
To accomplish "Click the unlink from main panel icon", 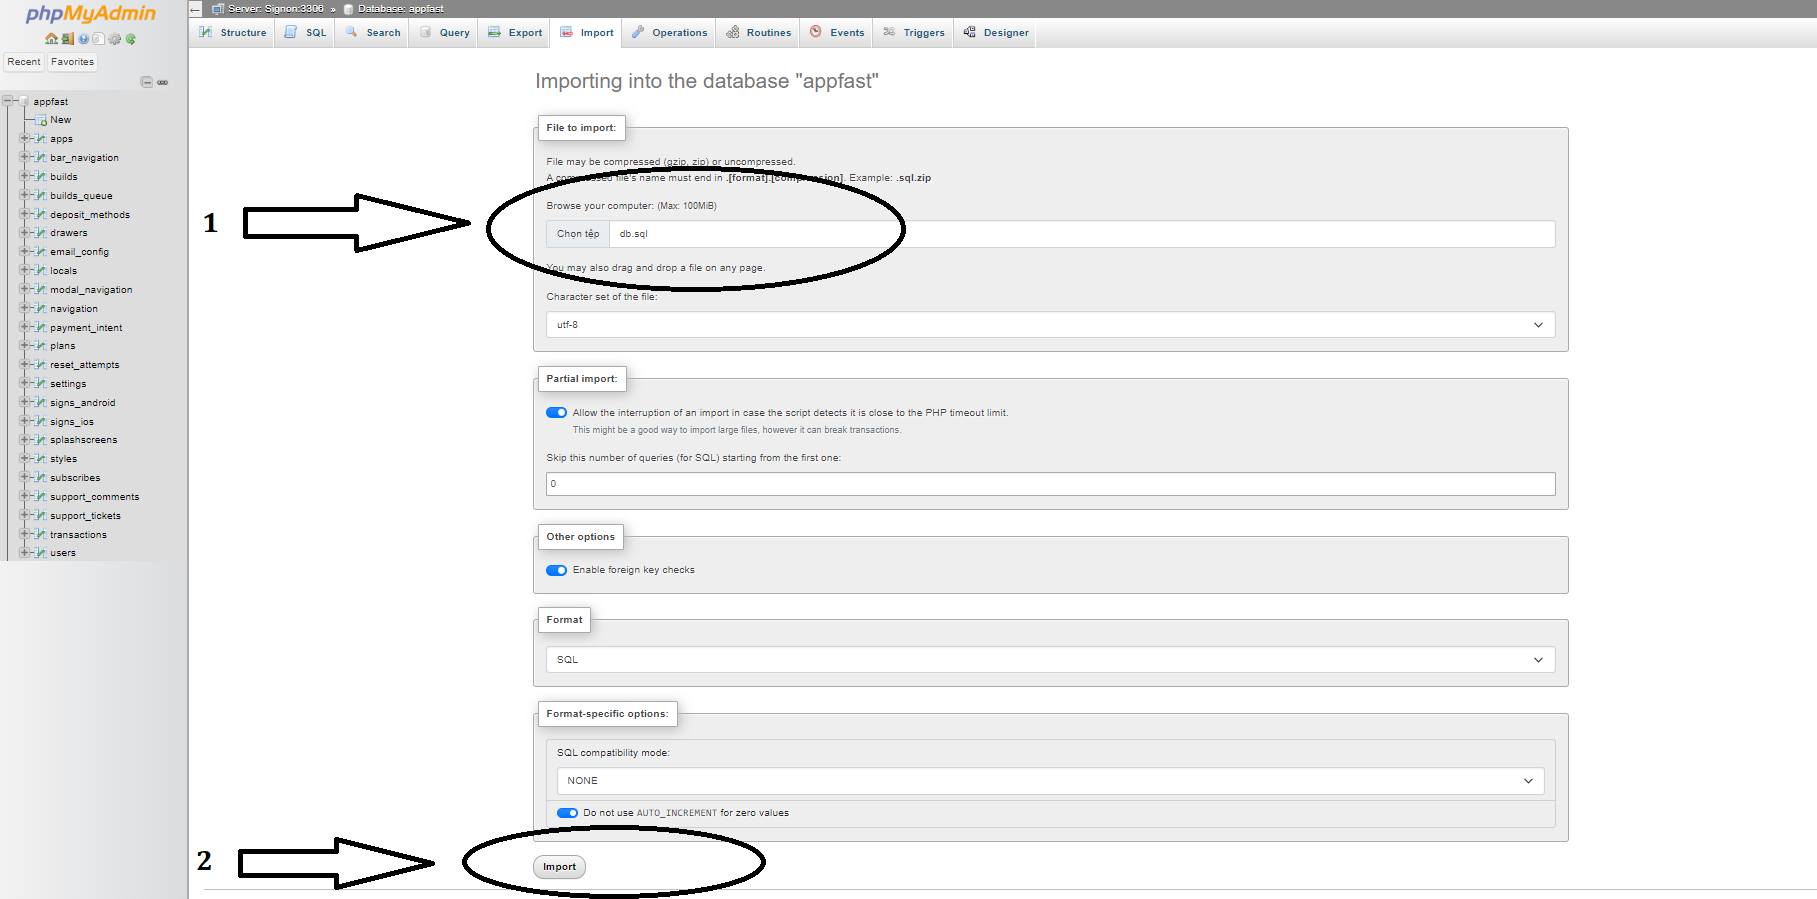I will pyautogui.click(x=162, y=82).
